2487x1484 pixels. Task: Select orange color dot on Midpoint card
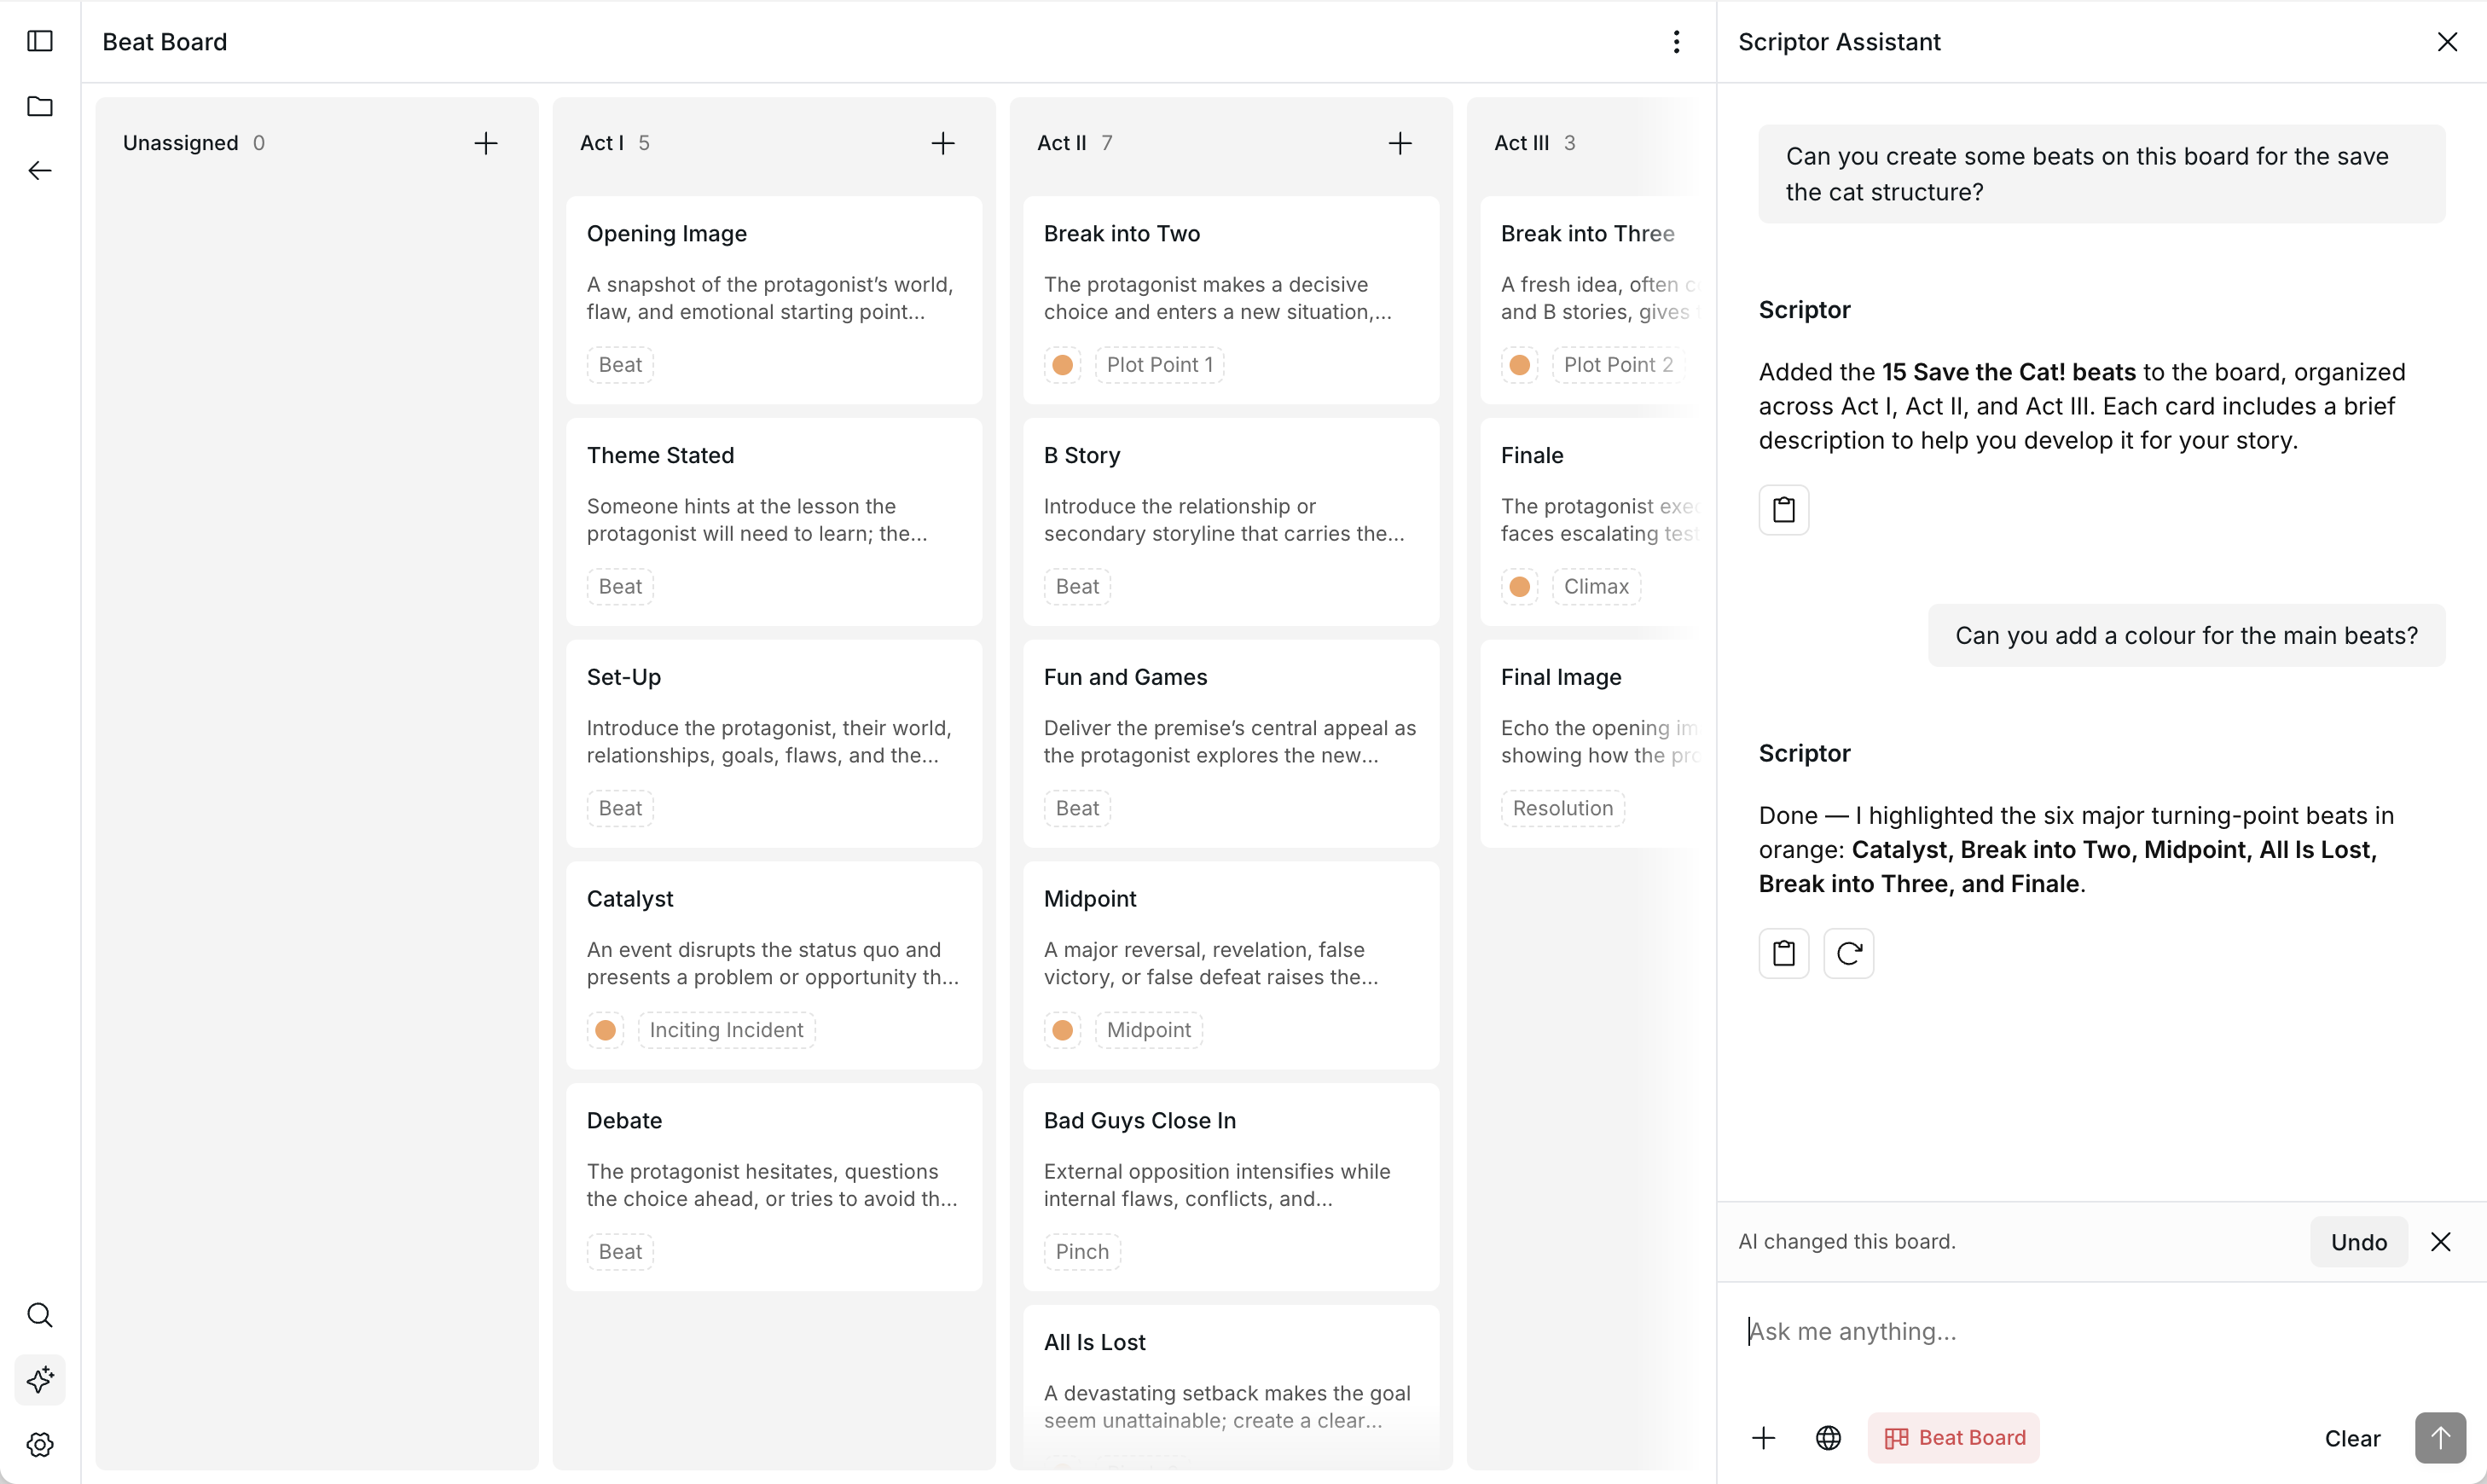(x=1062, y=1030)
